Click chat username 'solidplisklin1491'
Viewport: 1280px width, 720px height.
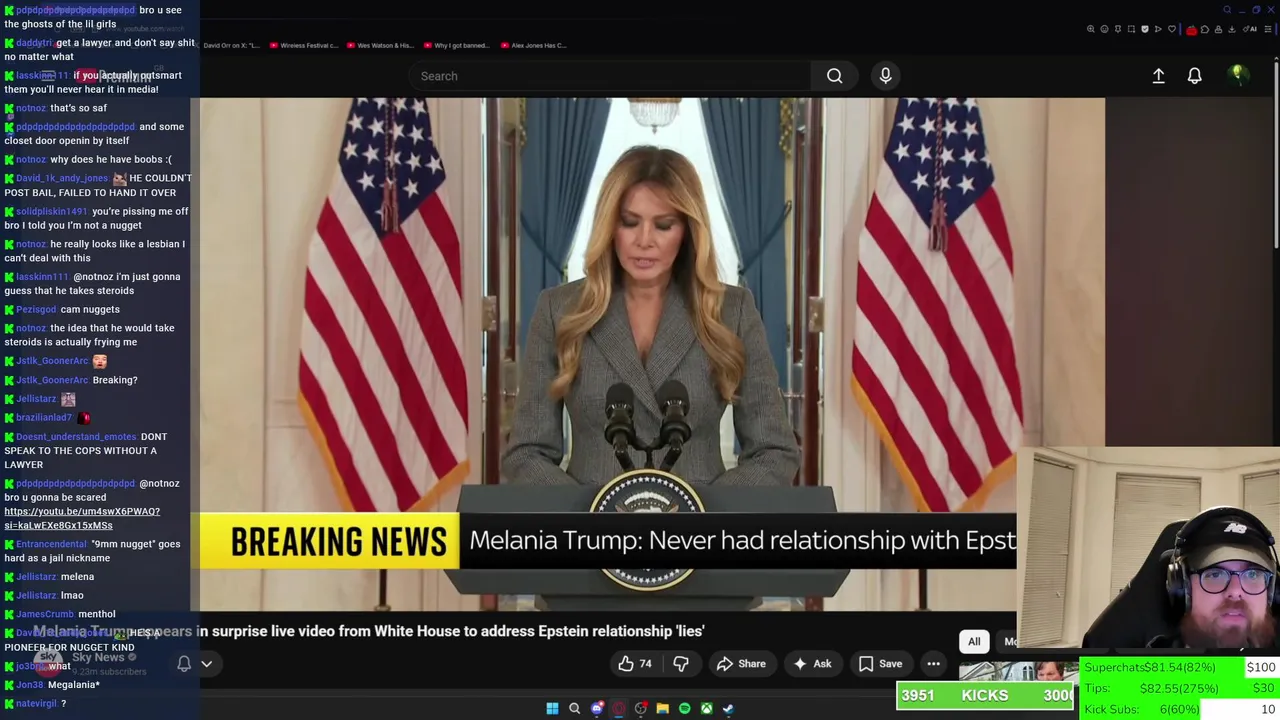click(52, 211)
